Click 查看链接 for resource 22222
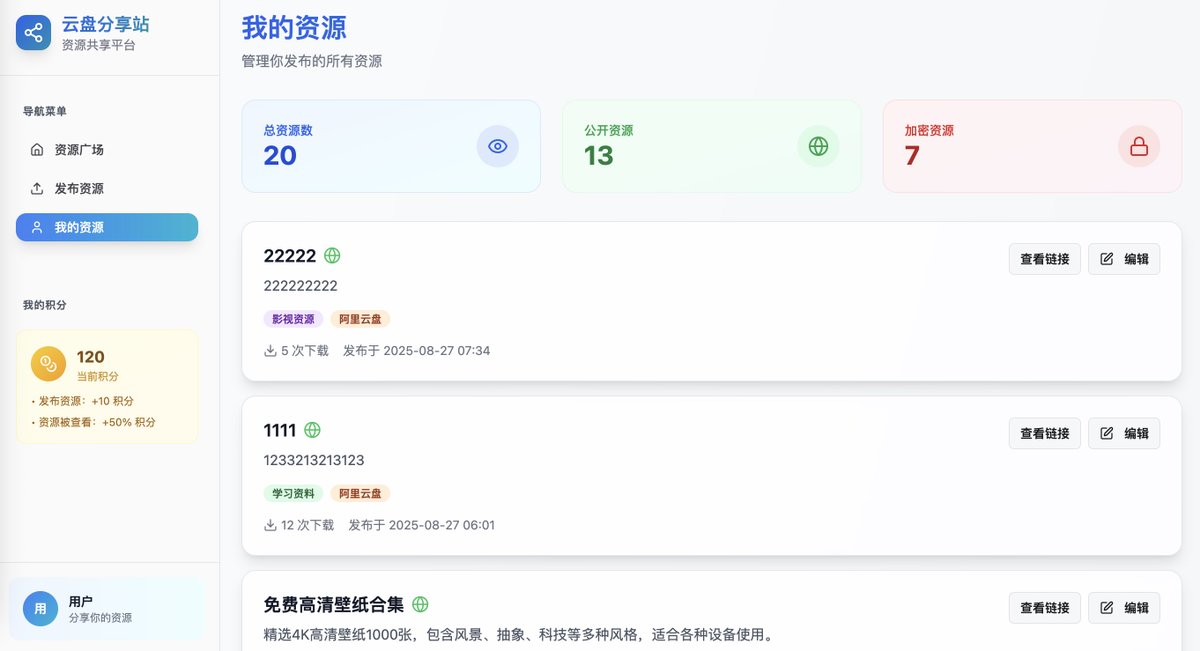 1044,259
